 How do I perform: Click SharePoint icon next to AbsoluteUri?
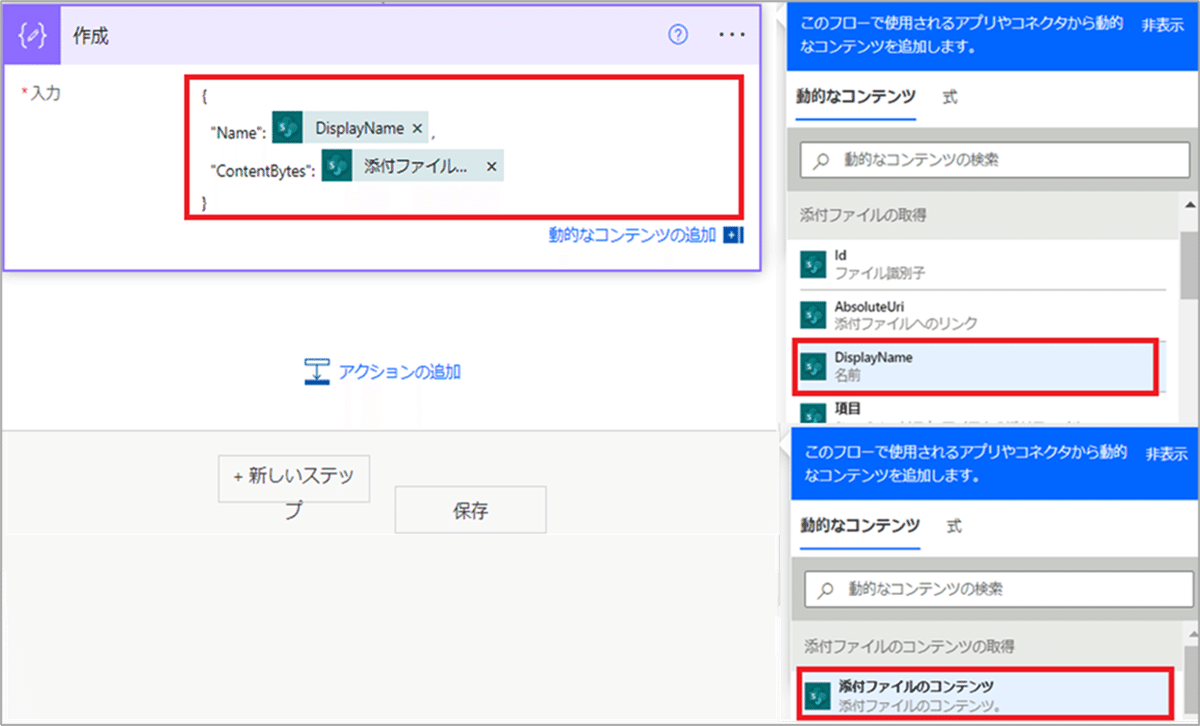click(x=813, y=315)
